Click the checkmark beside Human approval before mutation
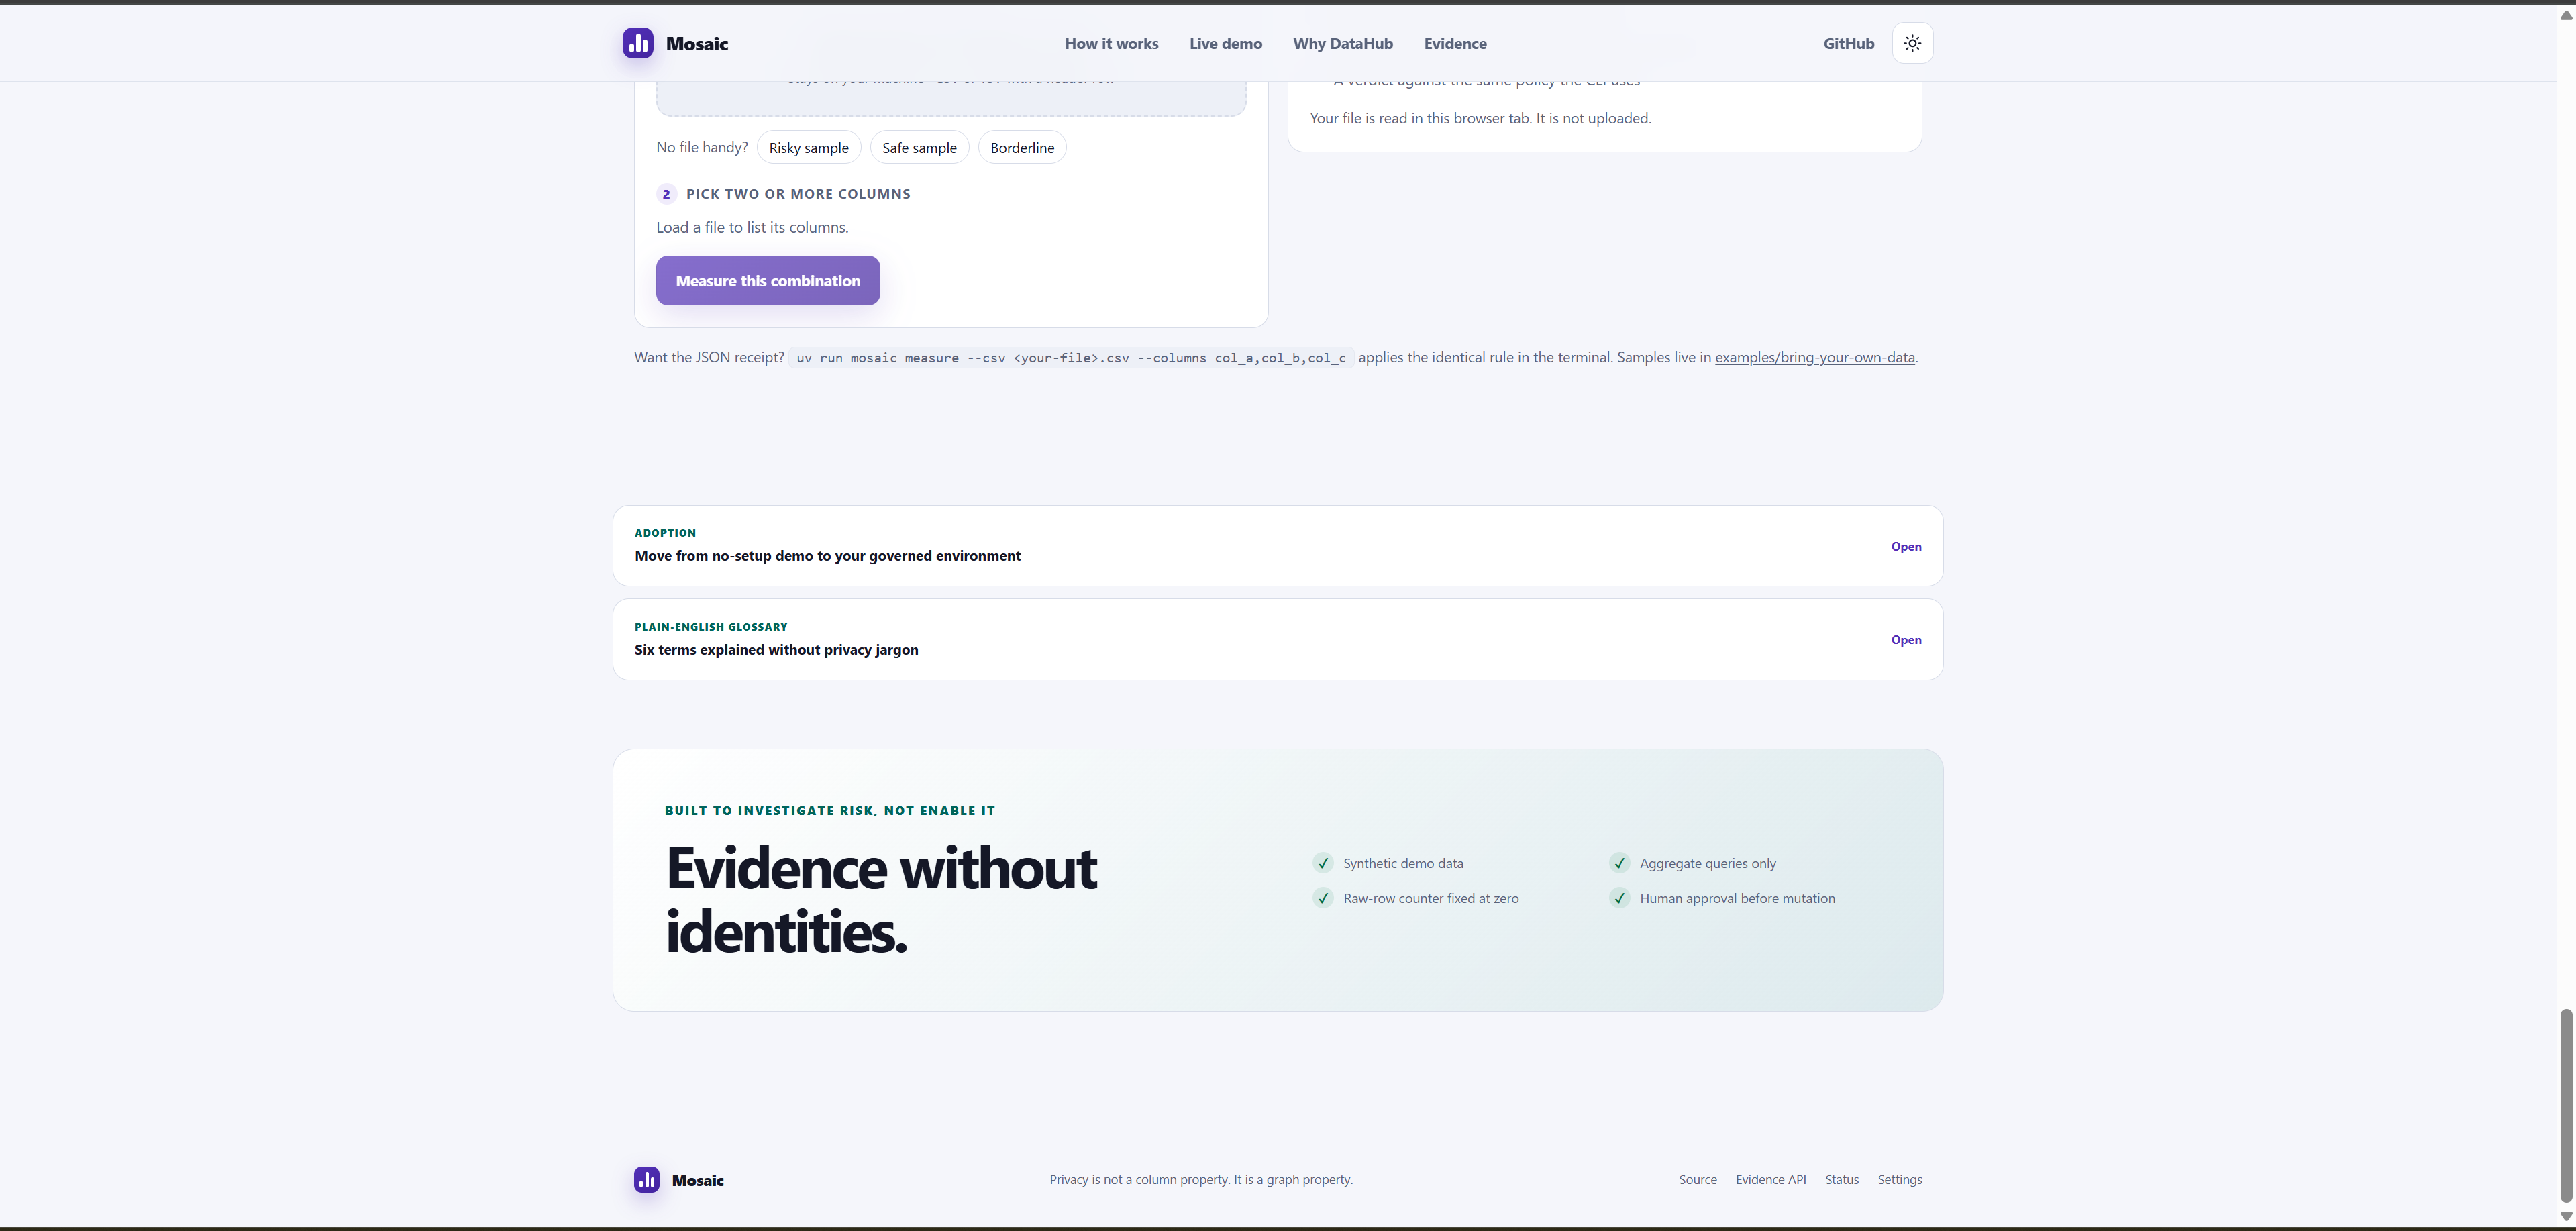Viewport: 2576px width, 1231px height. pos(1619,898)
